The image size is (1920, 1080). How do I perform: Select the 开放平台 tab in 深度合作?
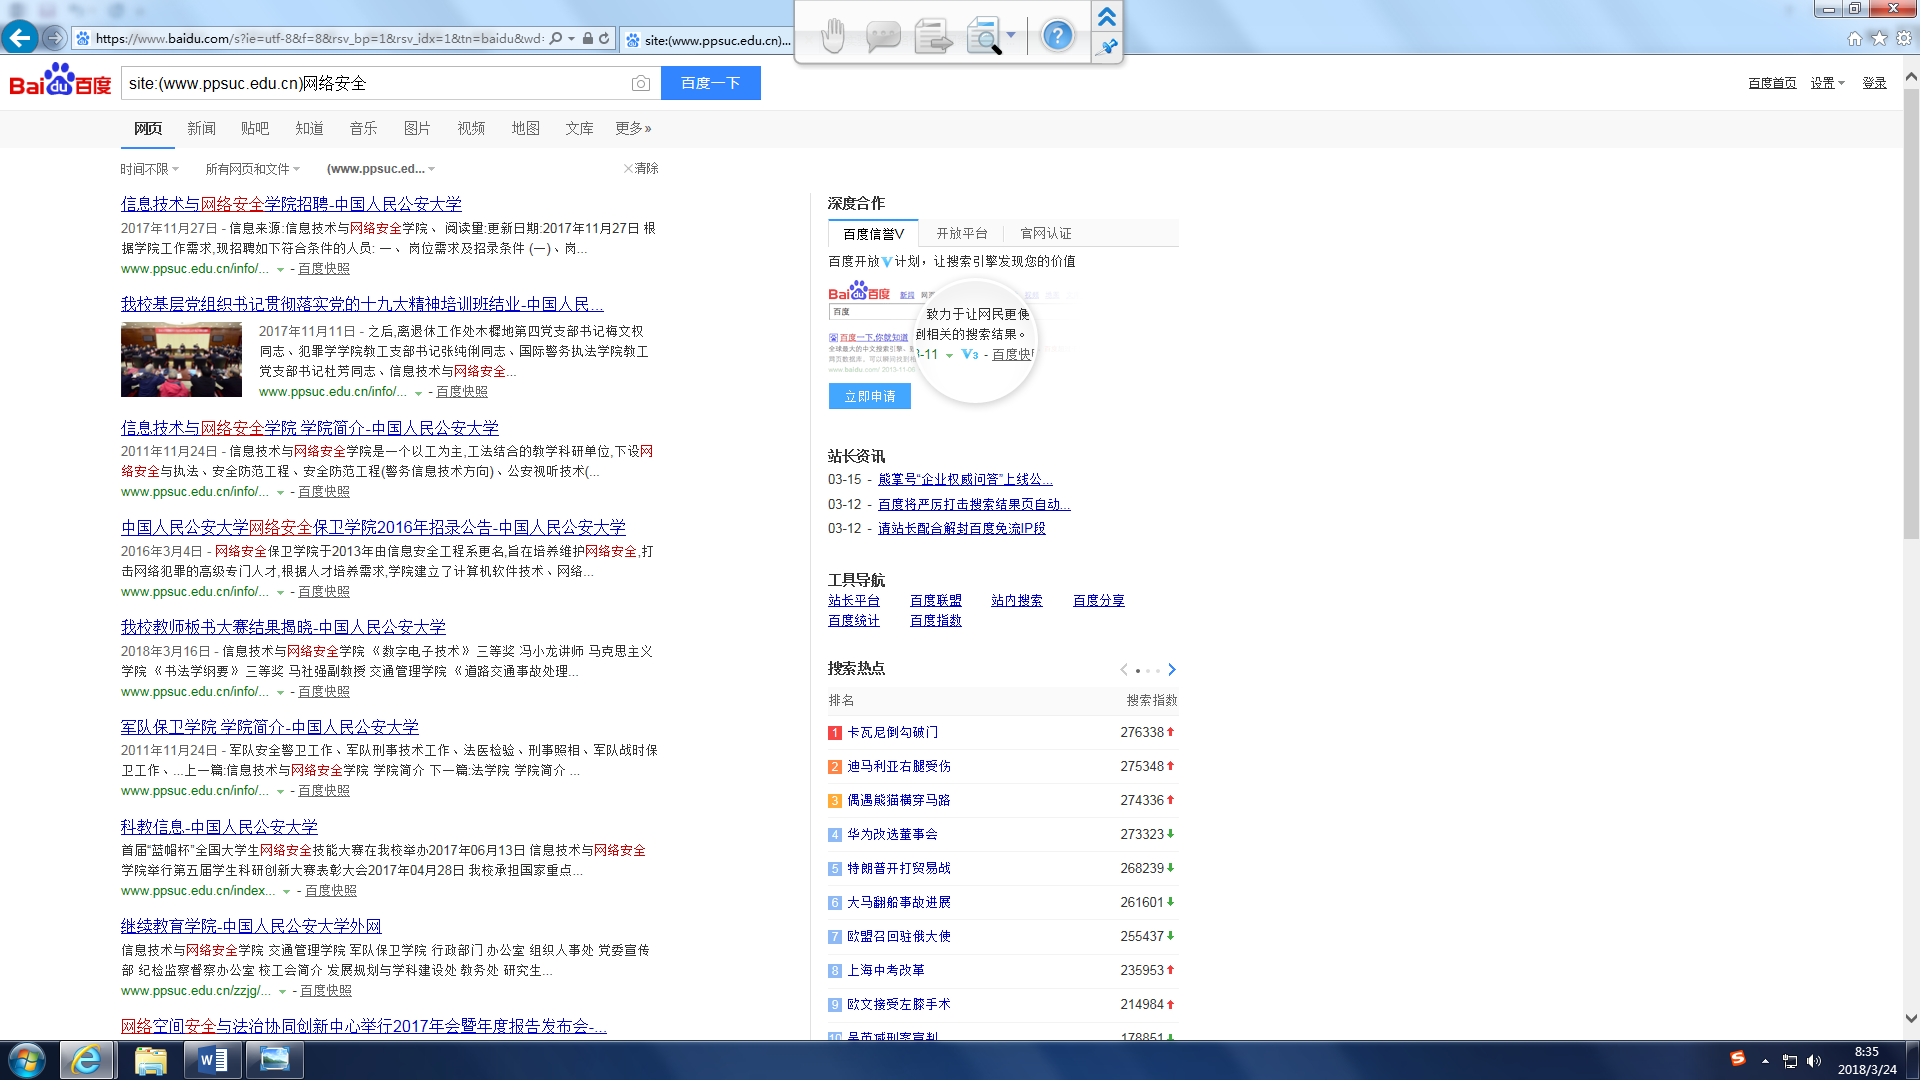(x=961, y=233)
